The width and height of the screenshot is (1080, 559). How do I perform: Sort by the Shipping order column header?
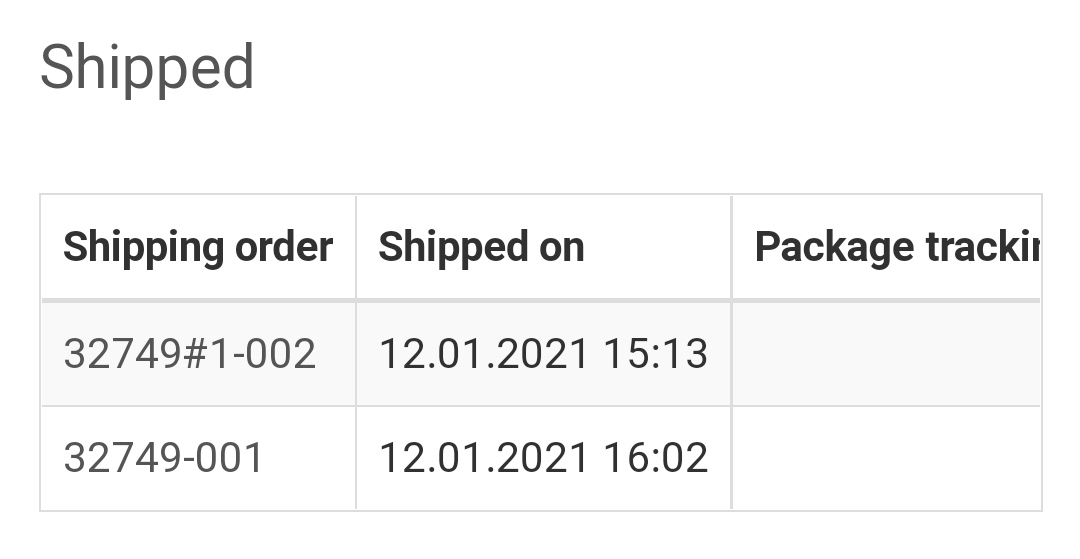pyautogui.click(x=198, y=247)
